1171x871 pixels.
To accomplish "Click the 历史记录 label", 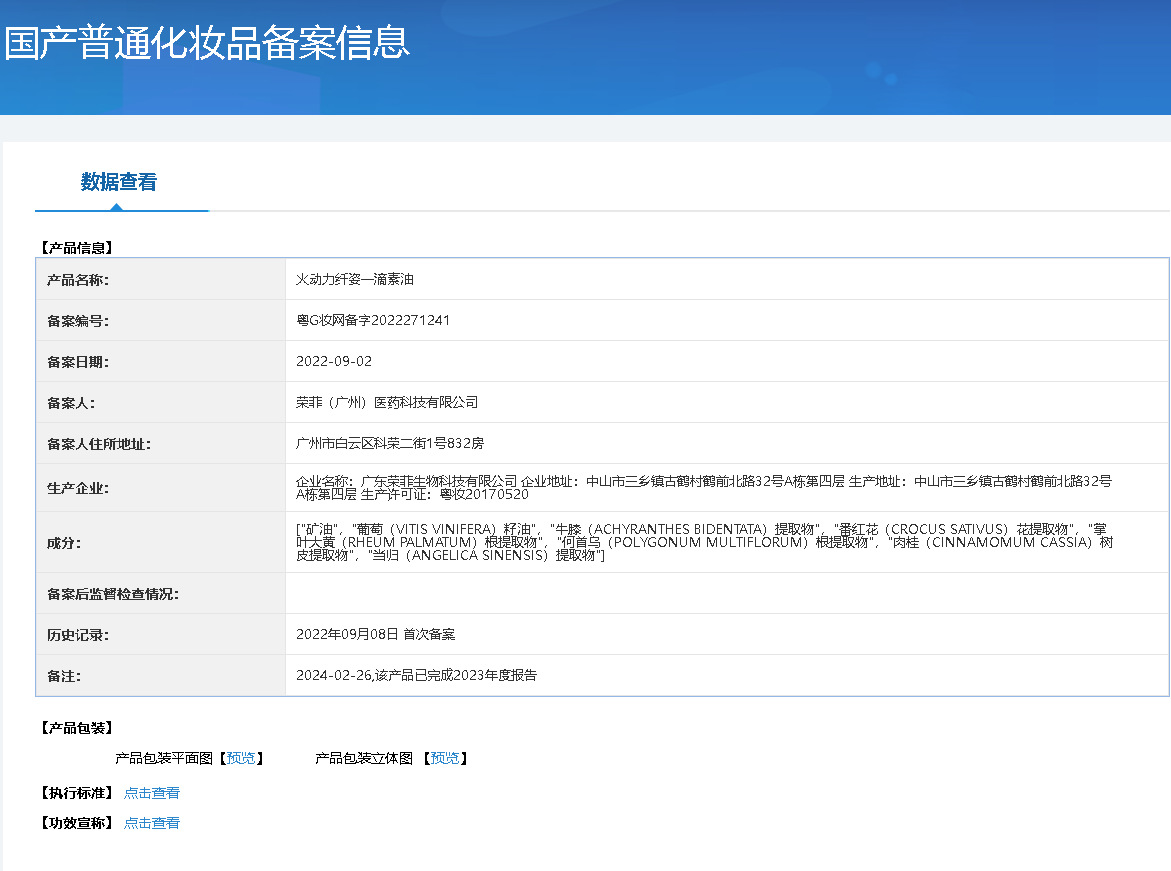I will (78, 636).
